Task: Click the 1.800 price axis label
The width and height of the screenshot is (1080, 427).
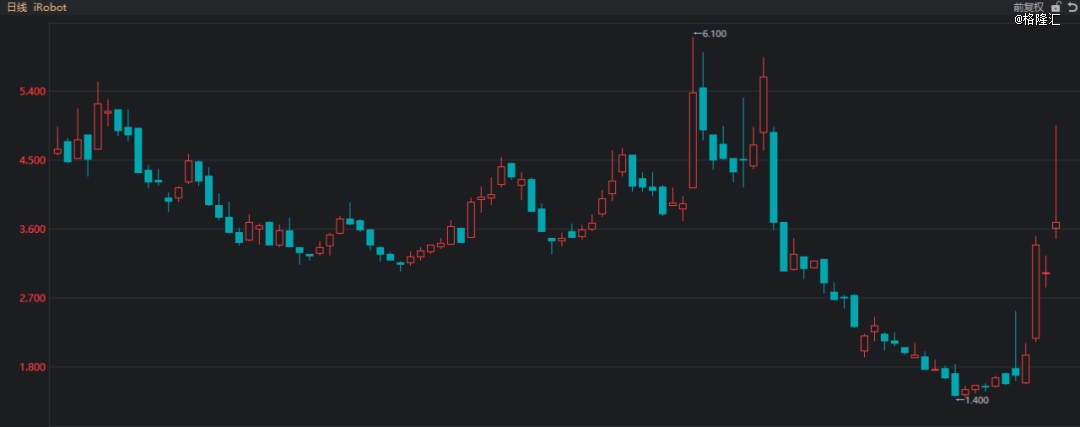Action: pyautogui.click(x=34, y=368)
